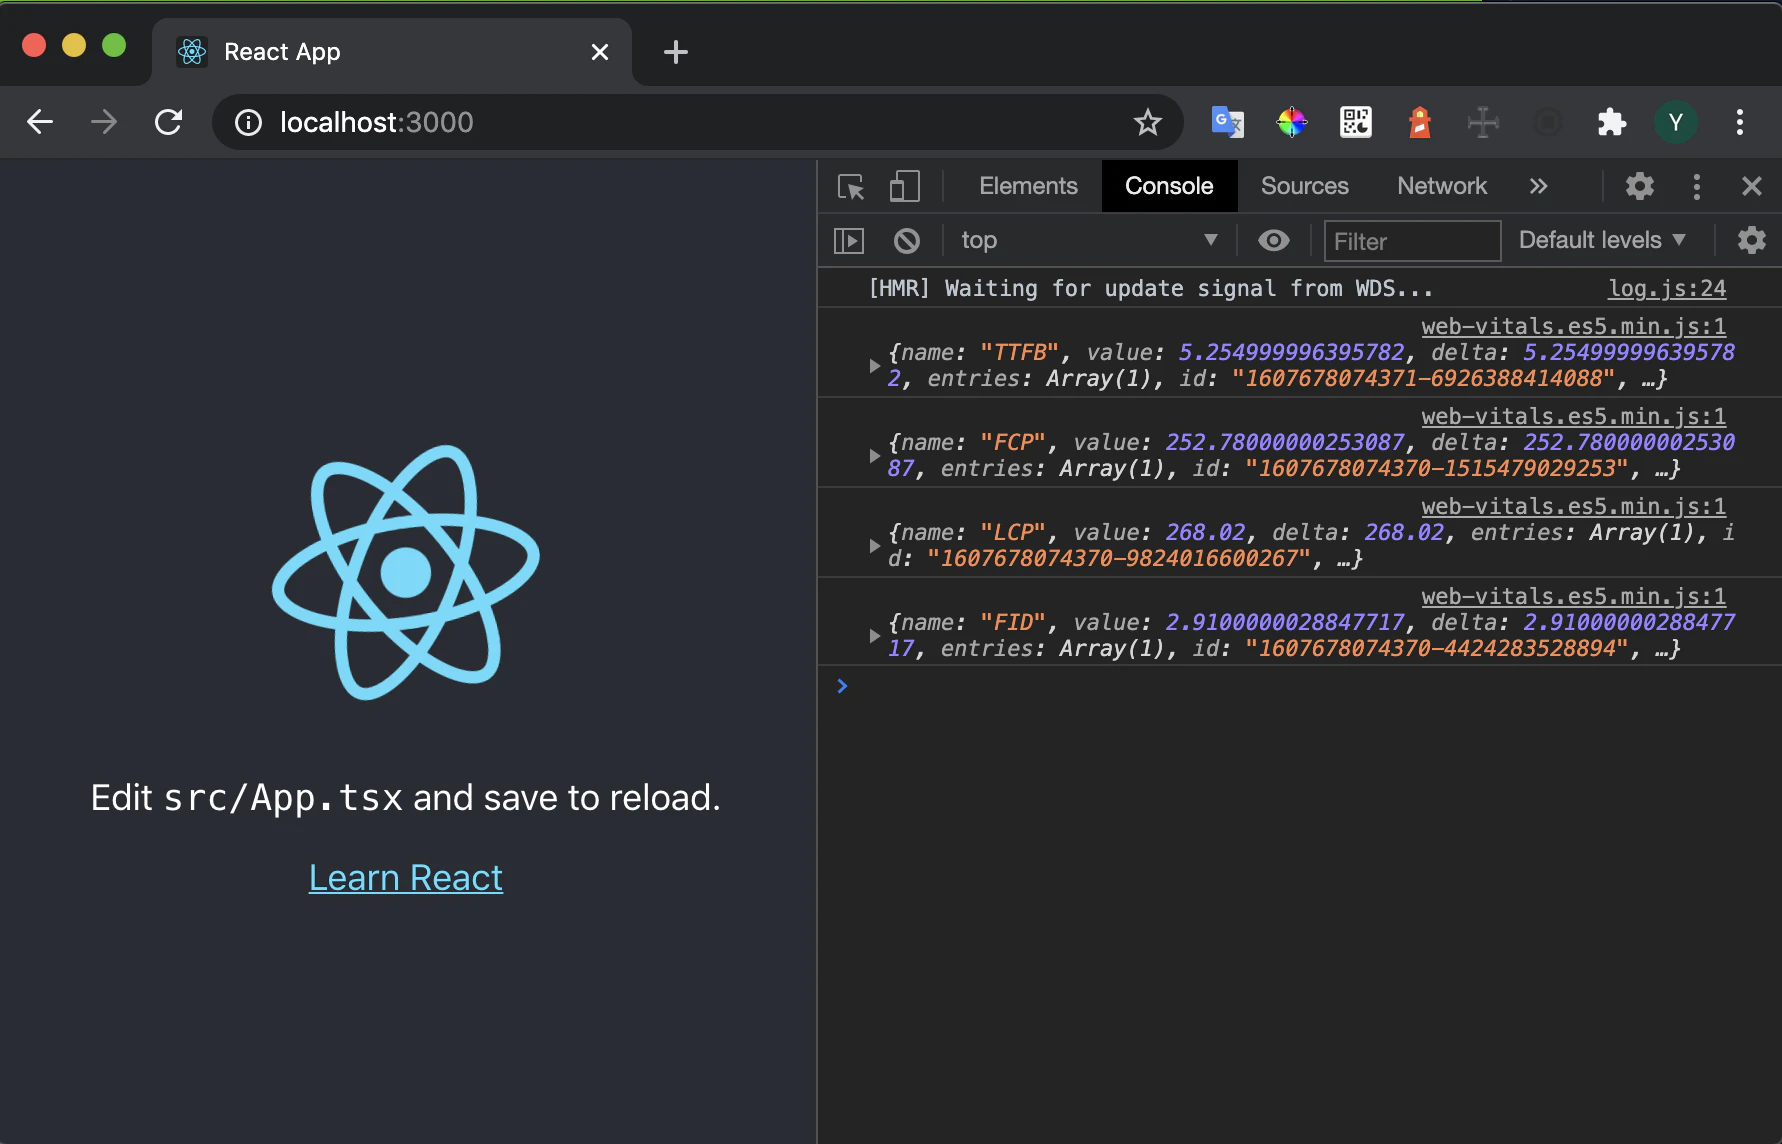Open the DevTools three-dot customize menu
Screen dimensions: 1782x1144
1696,187
